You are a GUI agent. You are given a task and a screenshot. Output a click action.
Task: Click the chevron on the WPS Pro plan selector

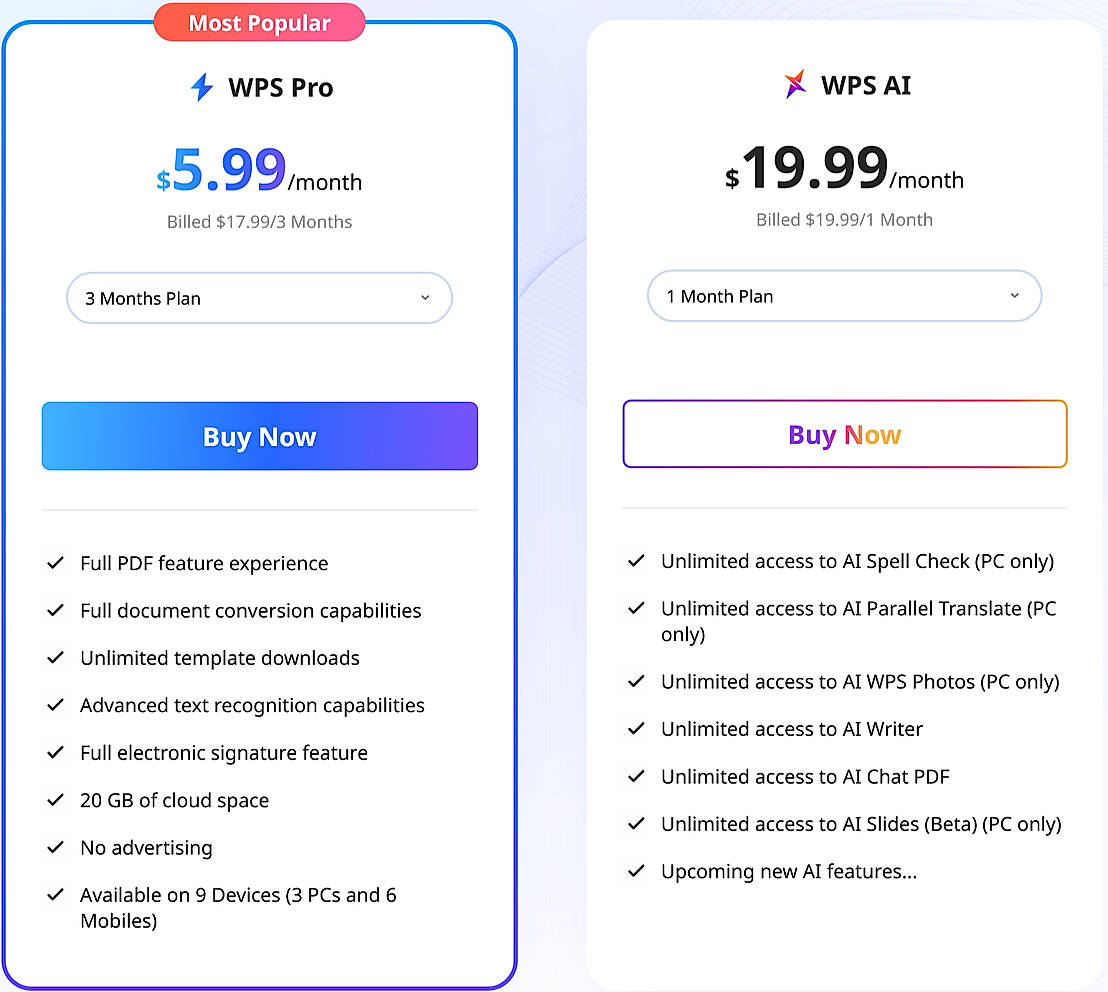[426, 298]
